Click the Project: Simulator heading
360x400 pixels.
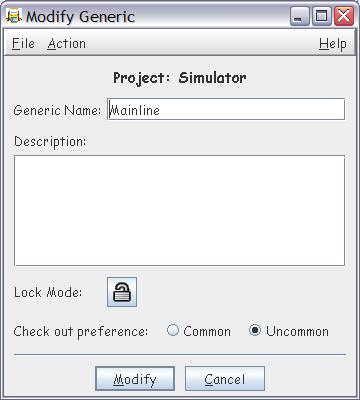coord(180,78)
